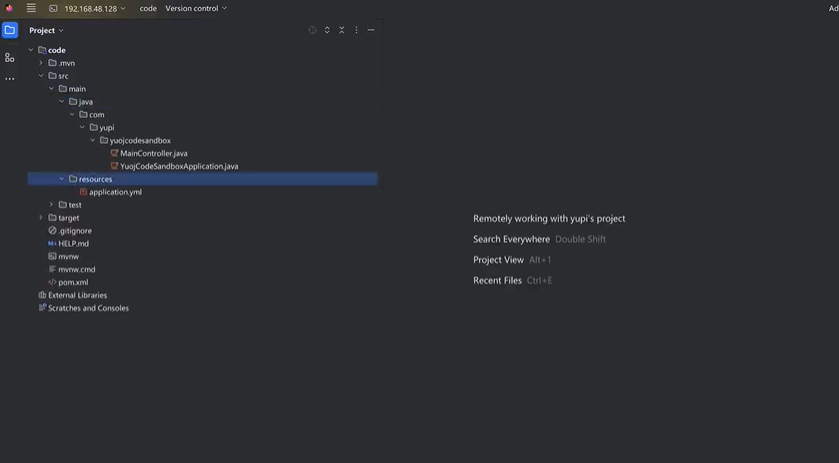Click the Project View hint text
839x463 pixels.
point(498,260)
